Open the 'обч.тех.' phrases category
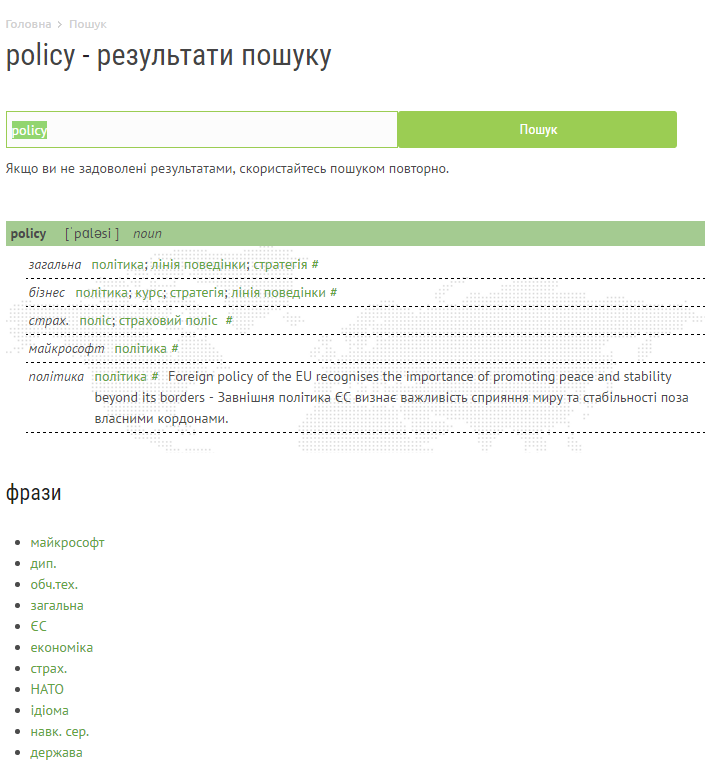 [54, 585]
